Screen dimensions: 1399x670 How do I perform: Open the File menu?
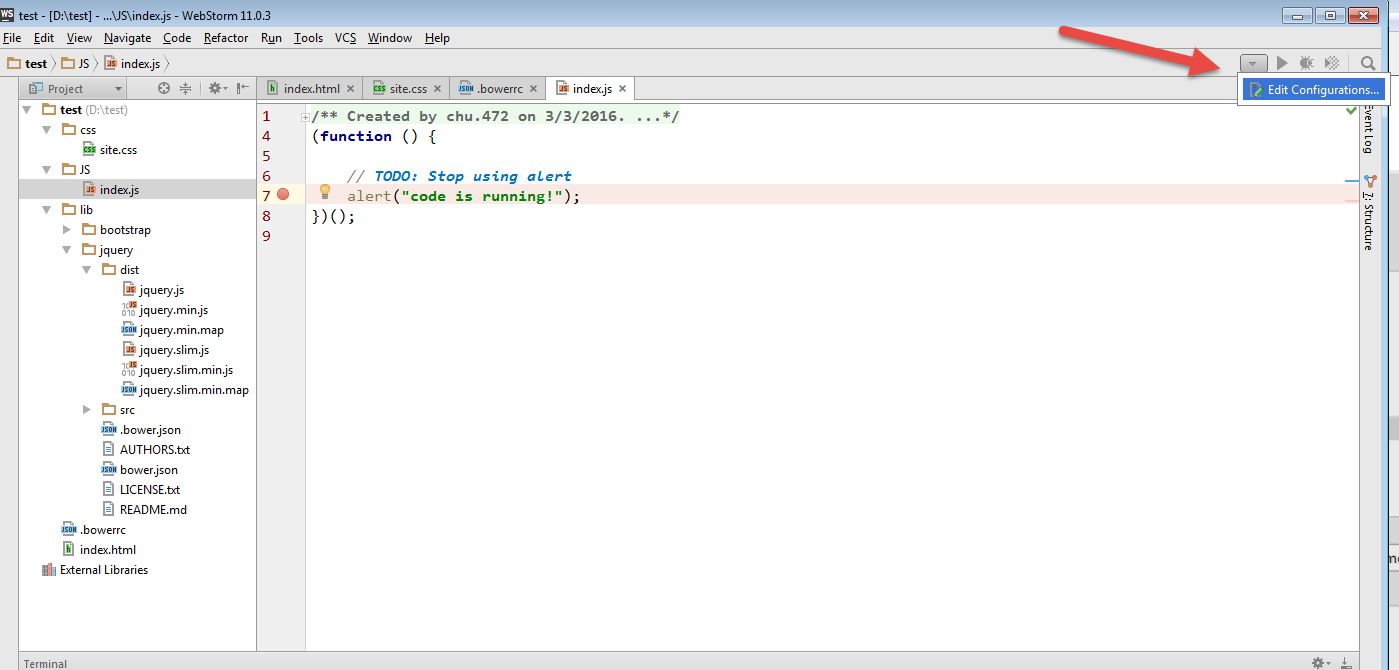click(x=12, y=38)
